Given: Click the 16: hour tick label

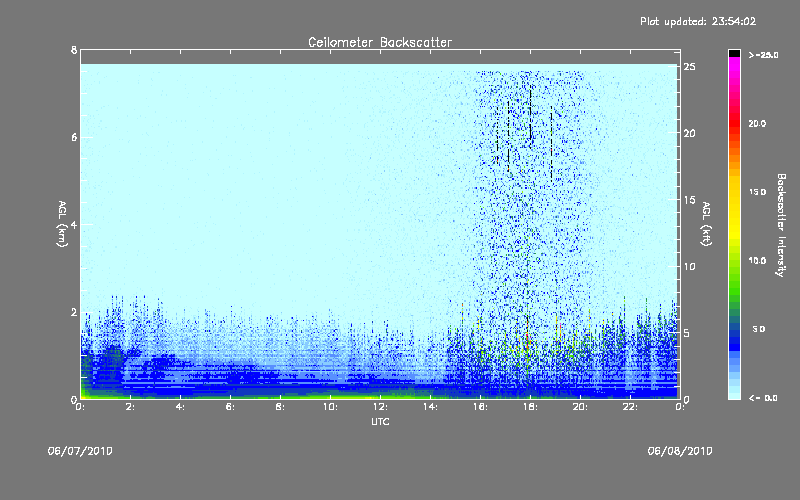Looking at the screenshot, I should tap(480, 407).
